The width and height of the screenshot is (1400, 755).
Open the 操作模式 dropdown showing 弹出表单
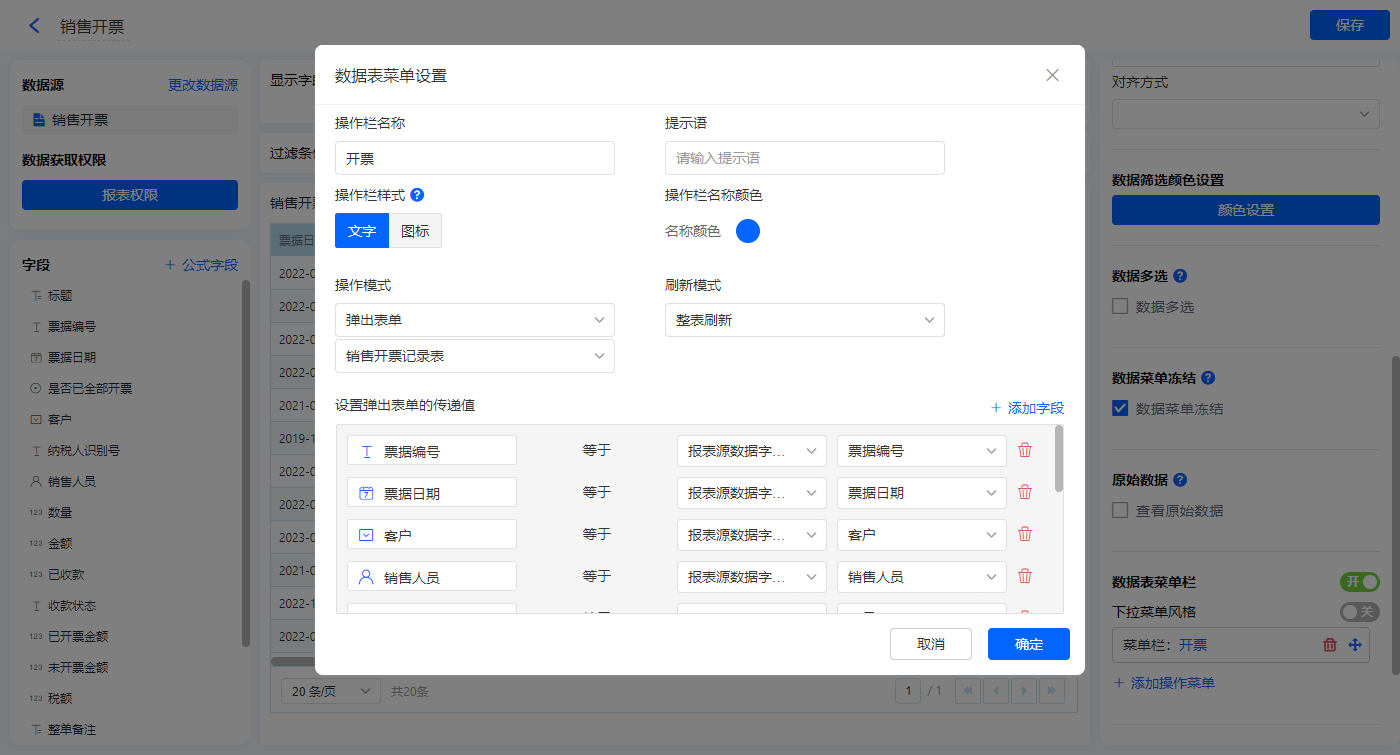474,320
